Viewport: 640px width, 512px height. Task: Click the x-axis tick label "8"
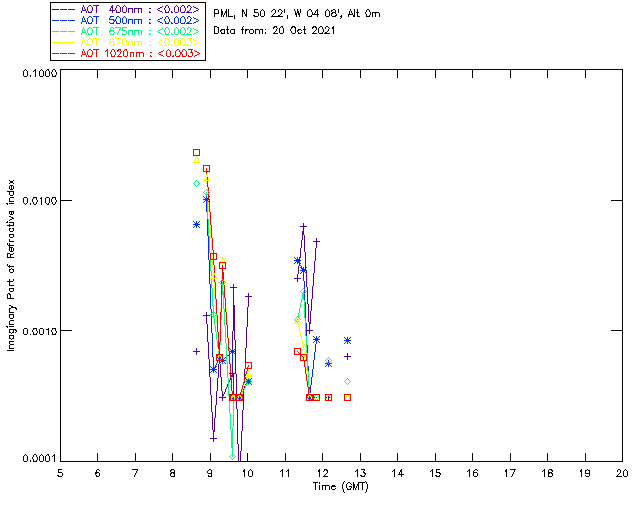(173, 473)
